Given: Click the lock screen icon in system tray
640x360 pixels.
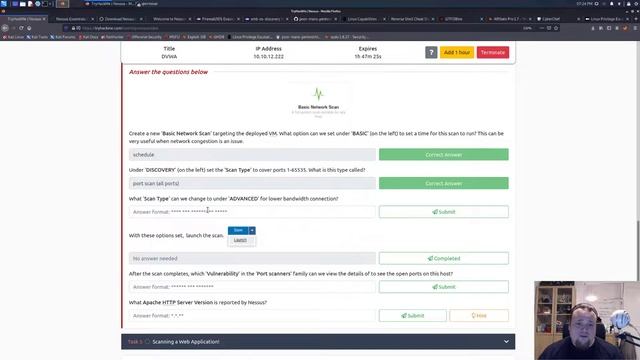Looking at the screenshot, I should (x=629, y=4).
